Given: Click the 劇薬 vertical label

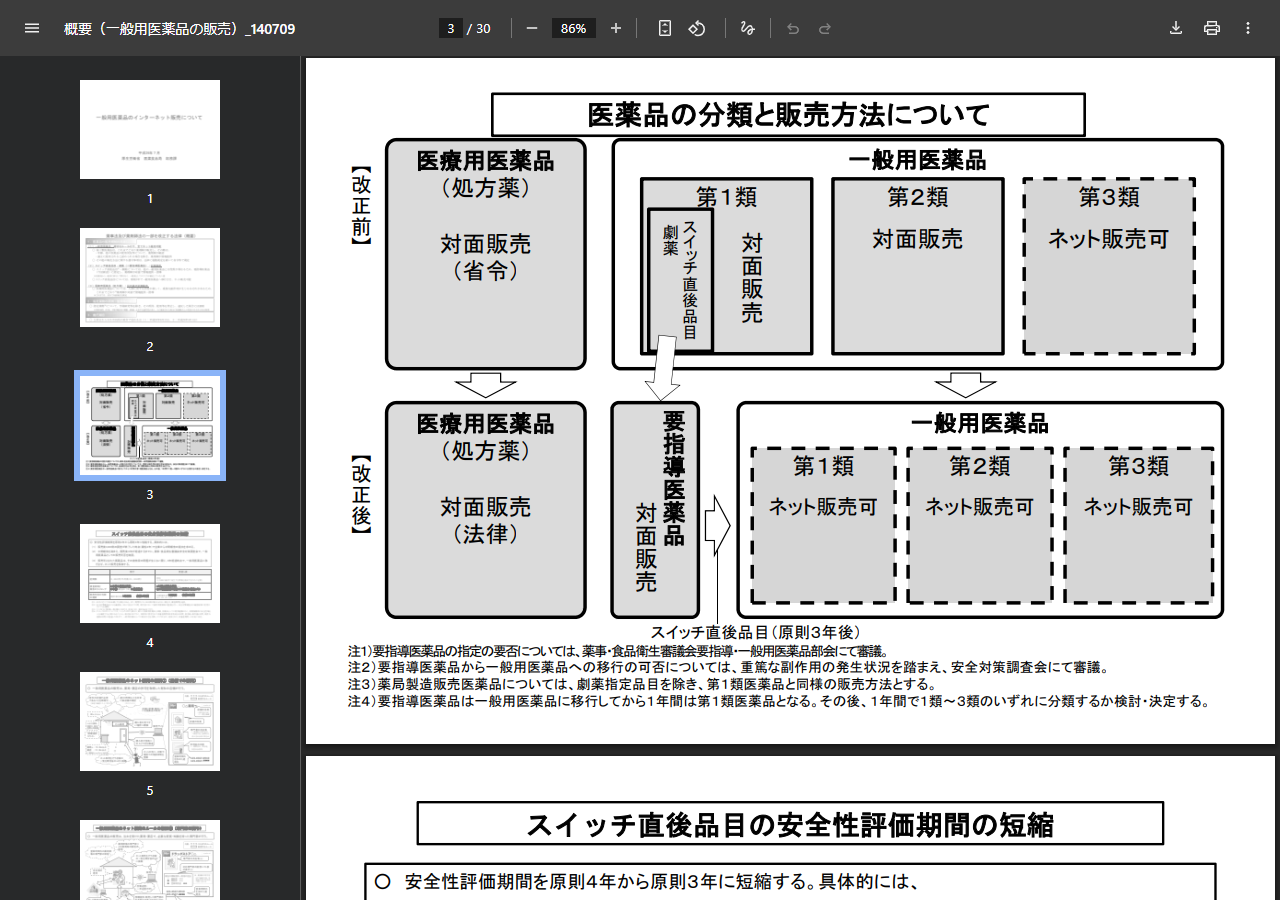Looking at the screenshot, I should pos(671,240).
